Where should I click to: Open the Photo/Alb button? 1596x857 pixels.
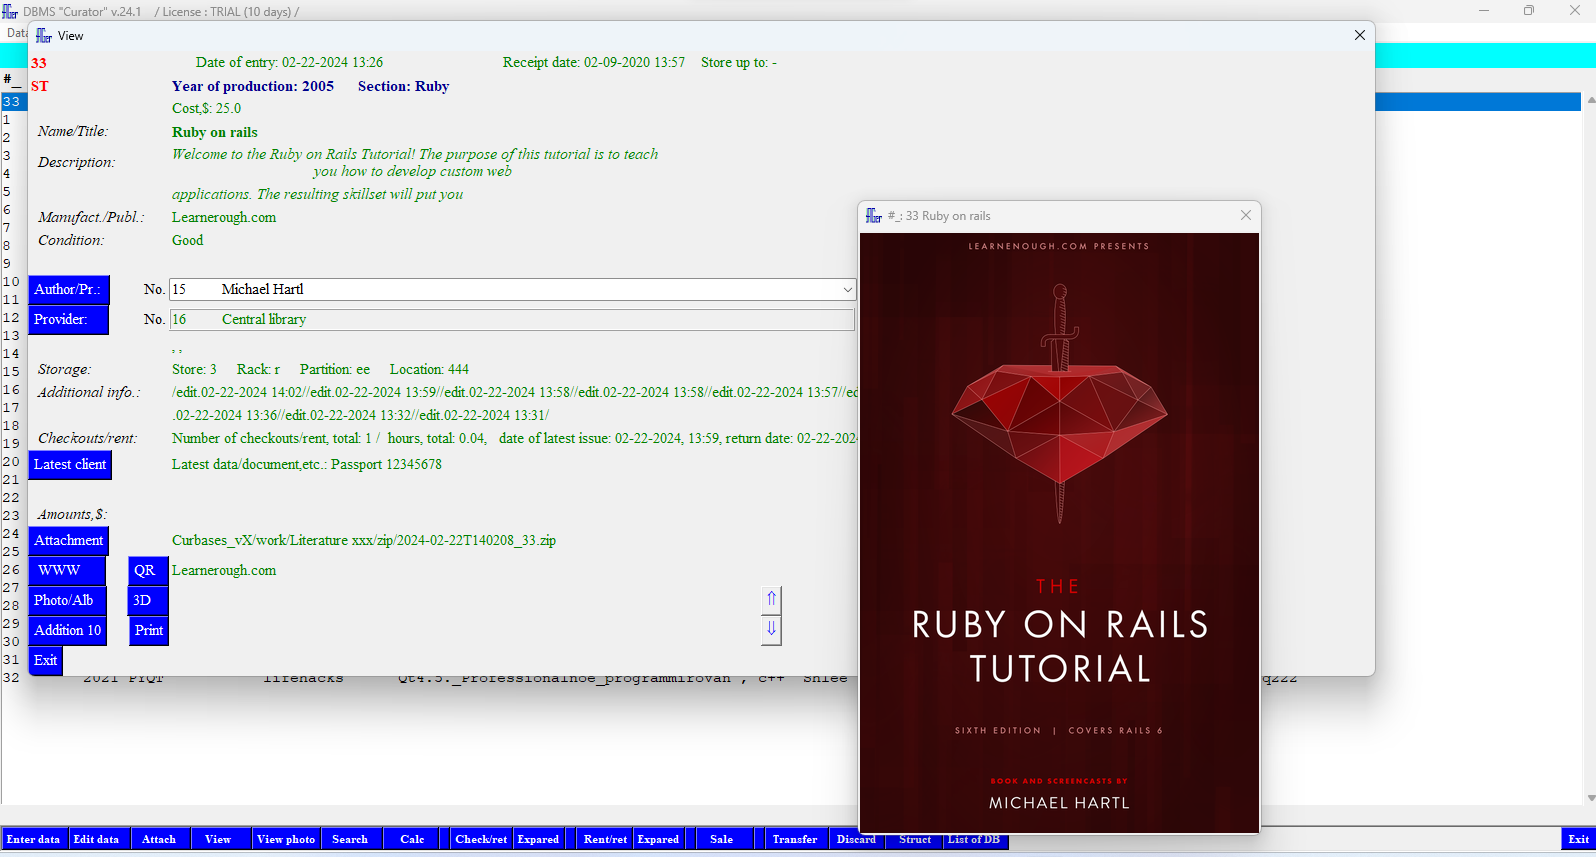[67, 601]
